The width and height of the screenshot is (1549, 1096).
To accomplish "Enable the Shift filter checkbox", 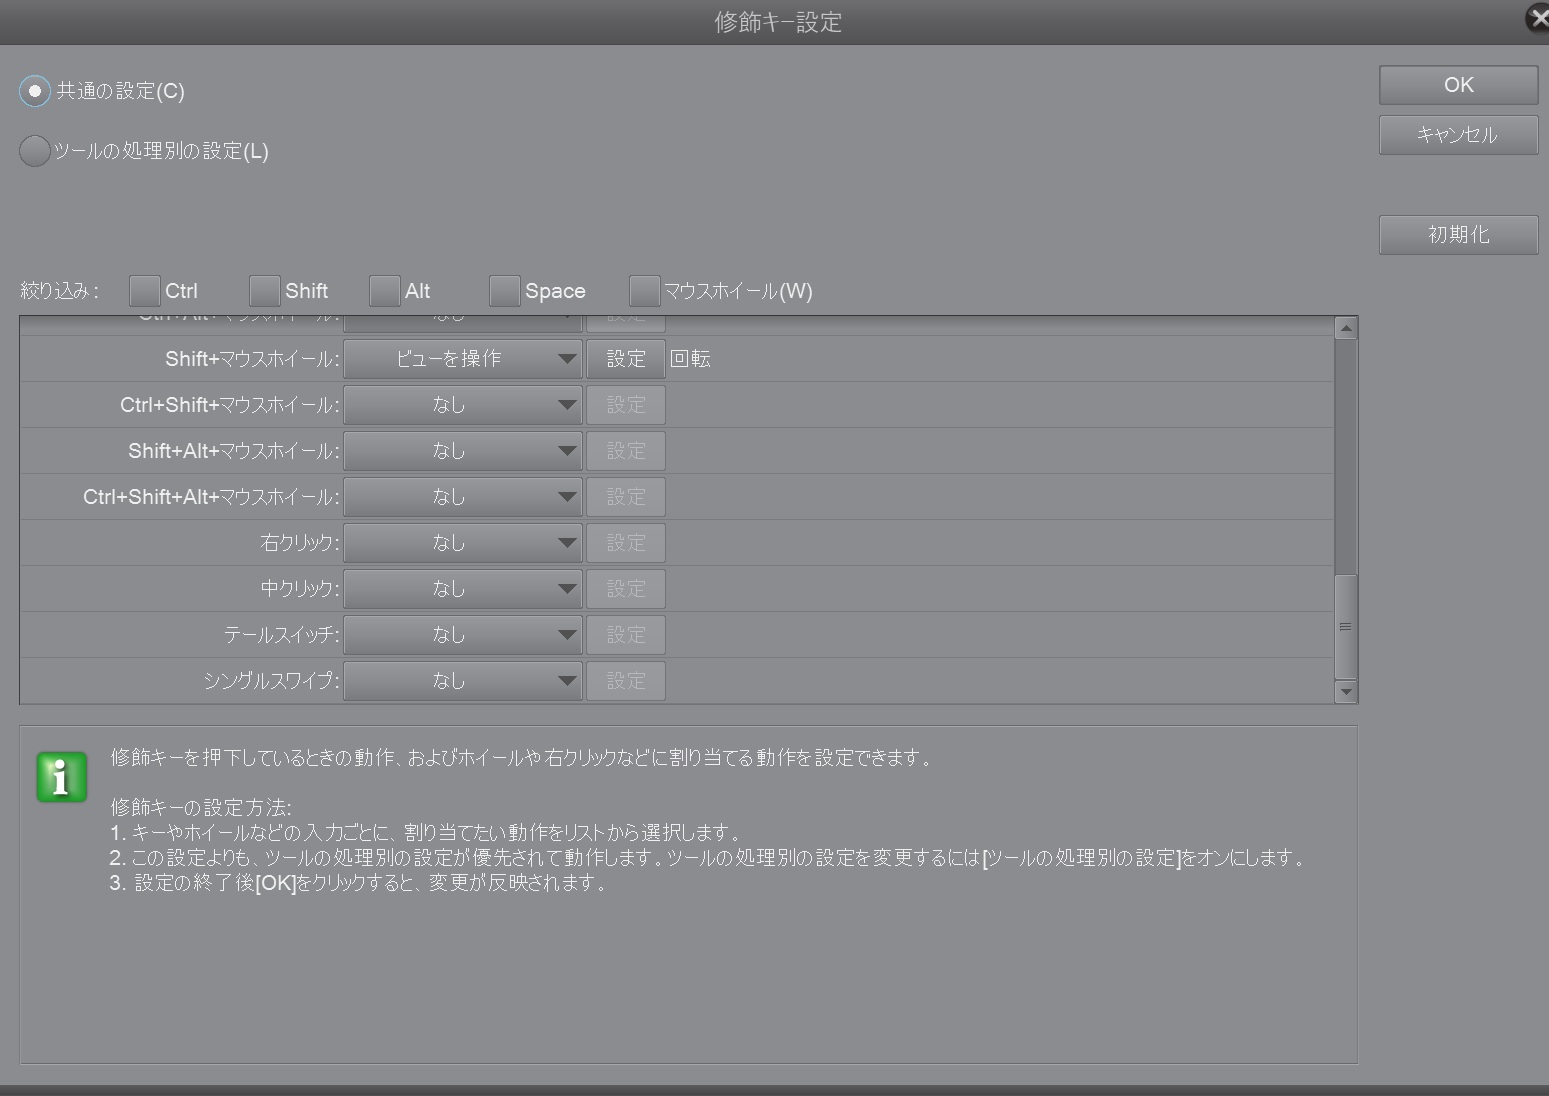I will pos(265,291).
